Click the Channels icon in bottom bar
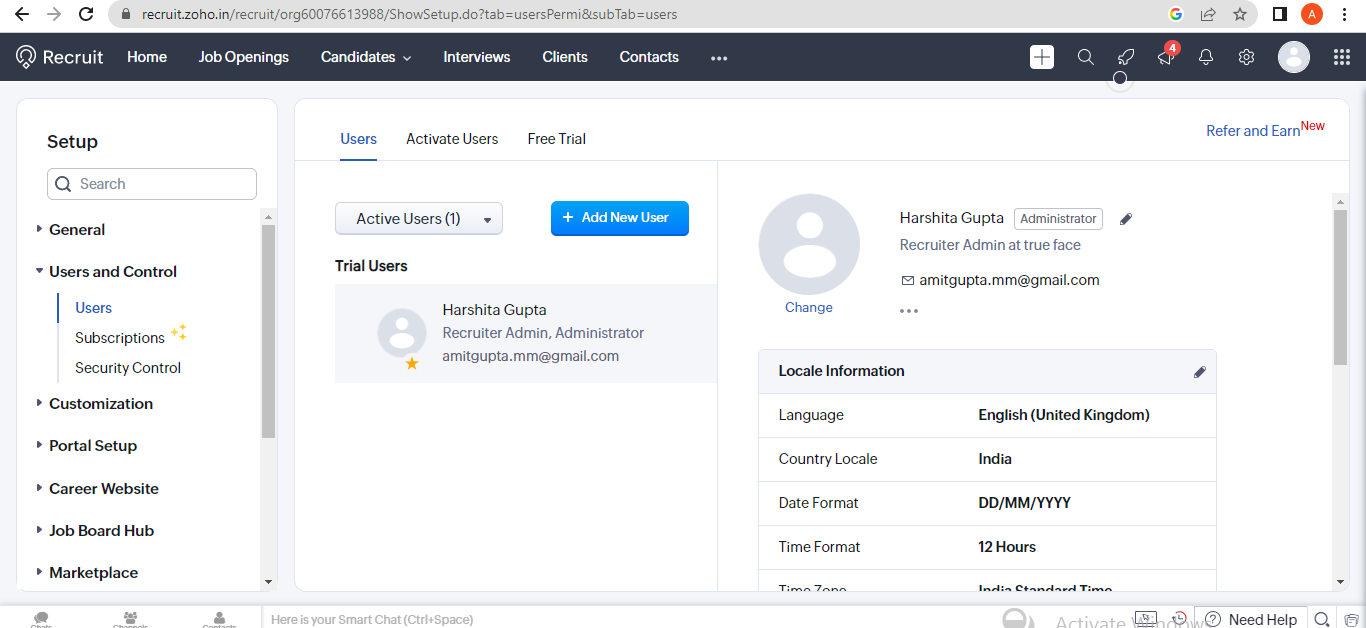The image size is (1366, 628). pos(130,620)
